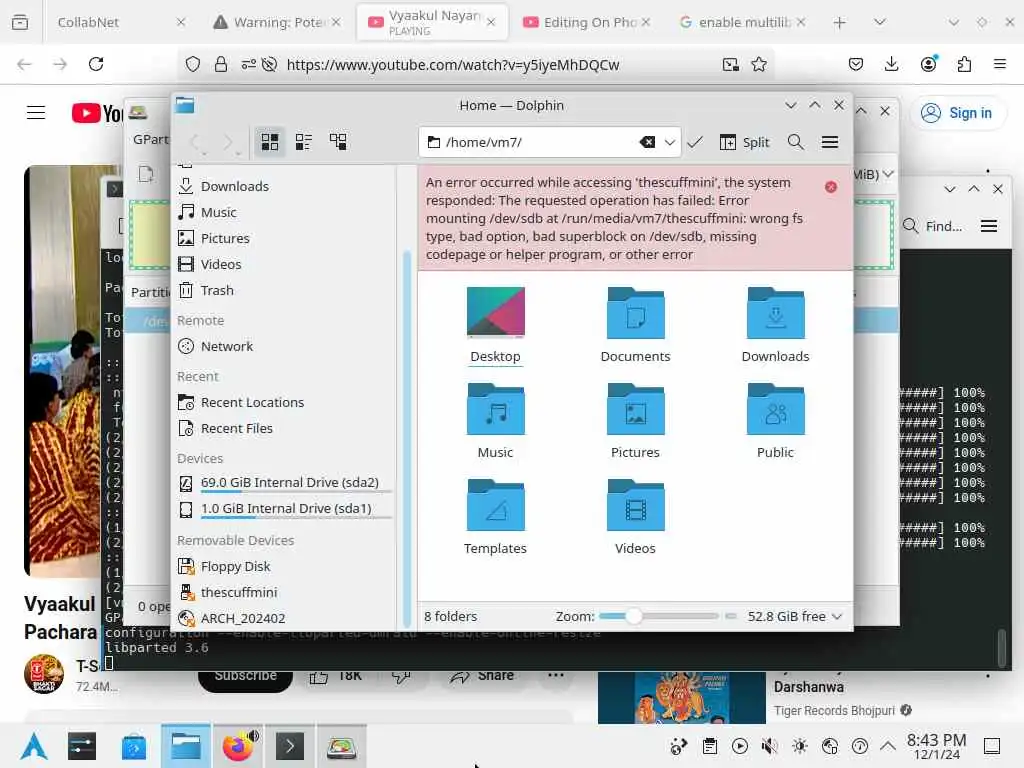Open the clock showing 8:43 PM

pos(936,746)
